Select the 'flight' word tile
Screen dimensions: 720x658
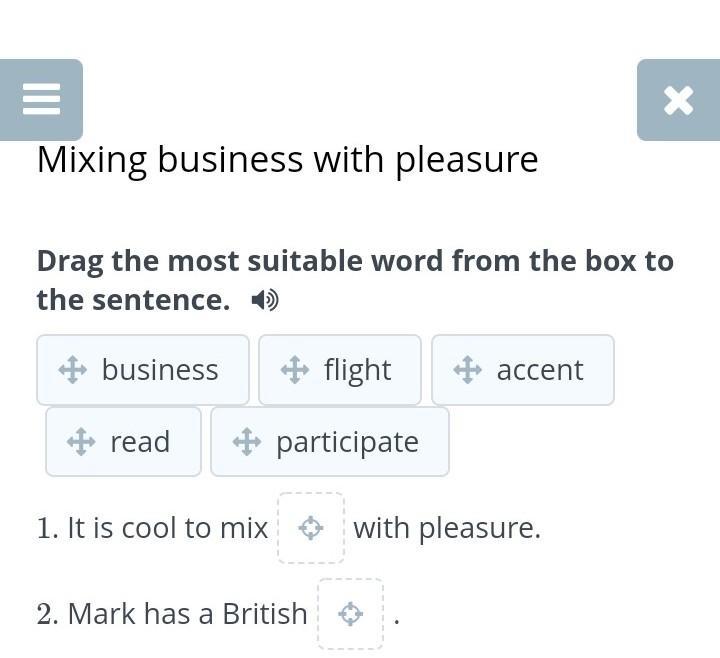pyautogui.click(x=357, y=370)
